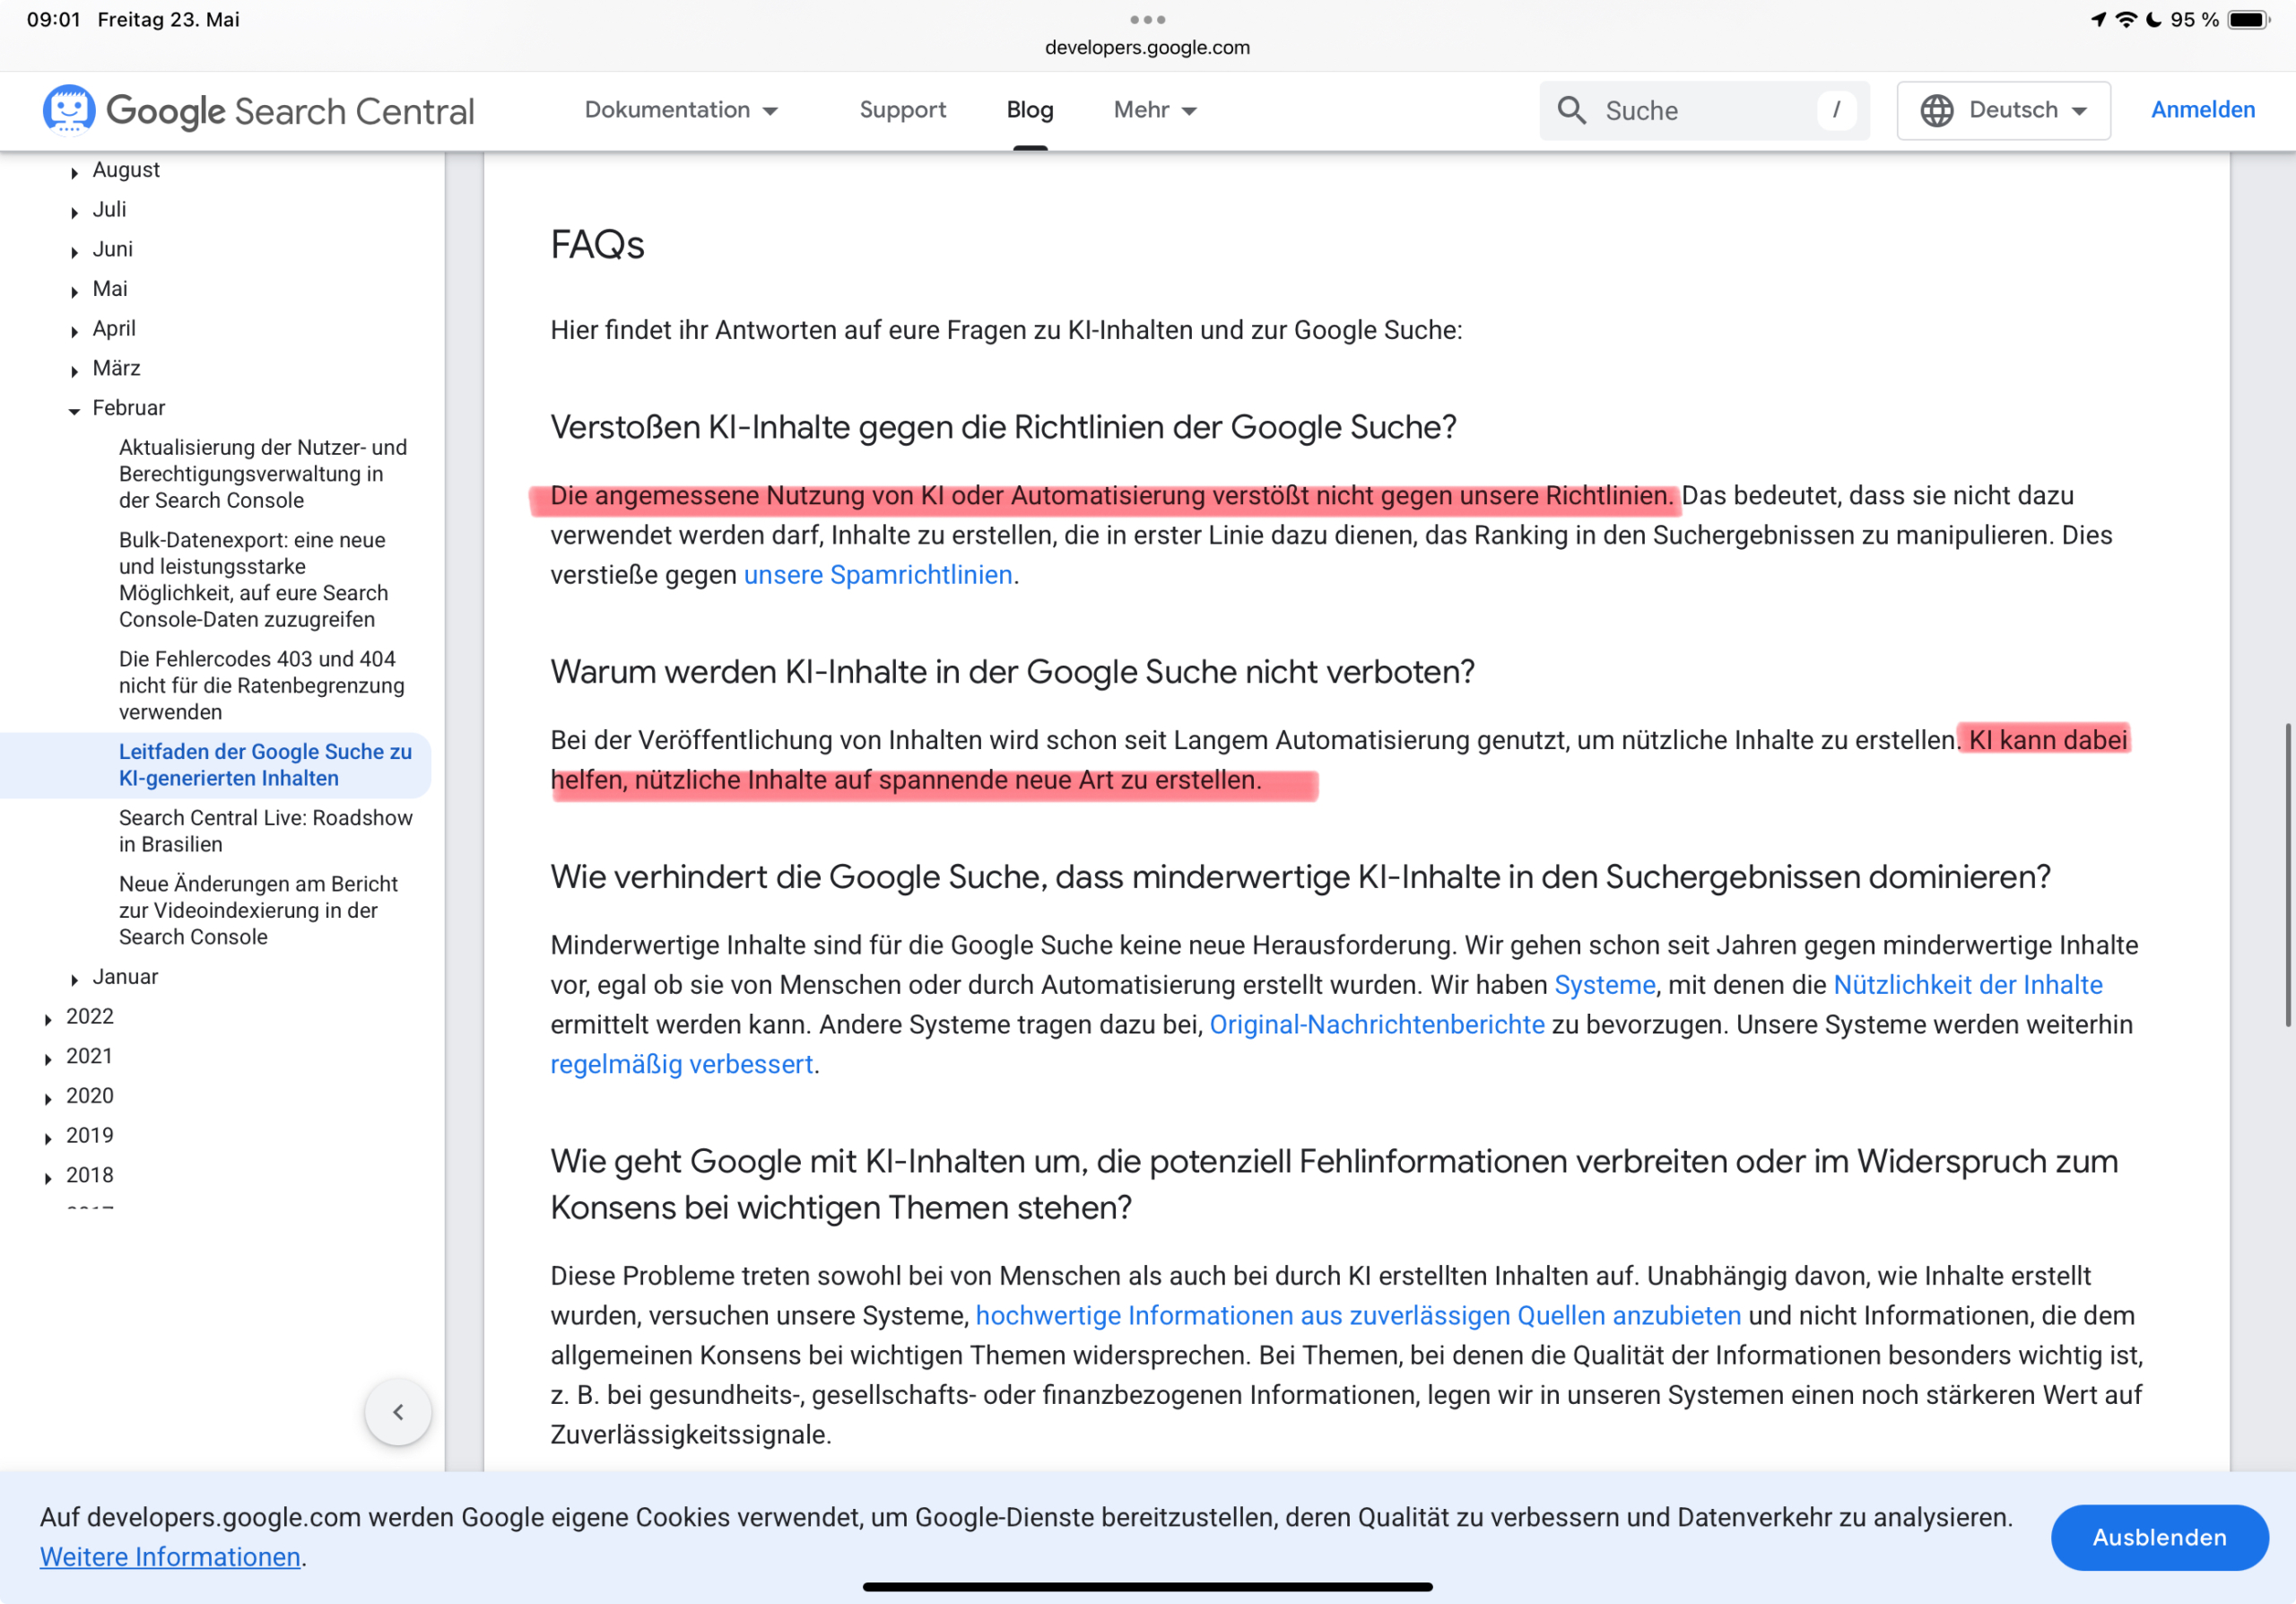Screen dimensions: 2296x1604
Task: Click the globe language icon
Action: 1936,110
